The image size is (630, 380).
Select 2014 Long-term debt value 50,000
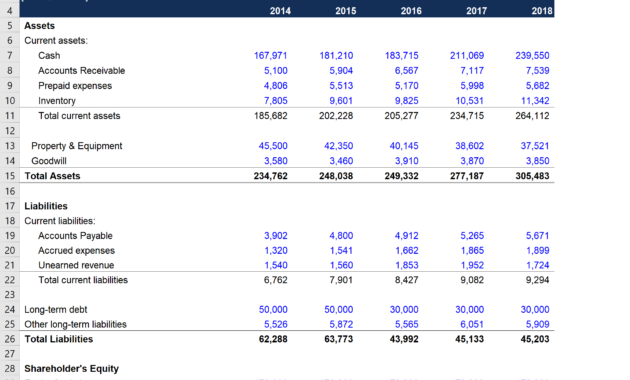coord(273,310)
